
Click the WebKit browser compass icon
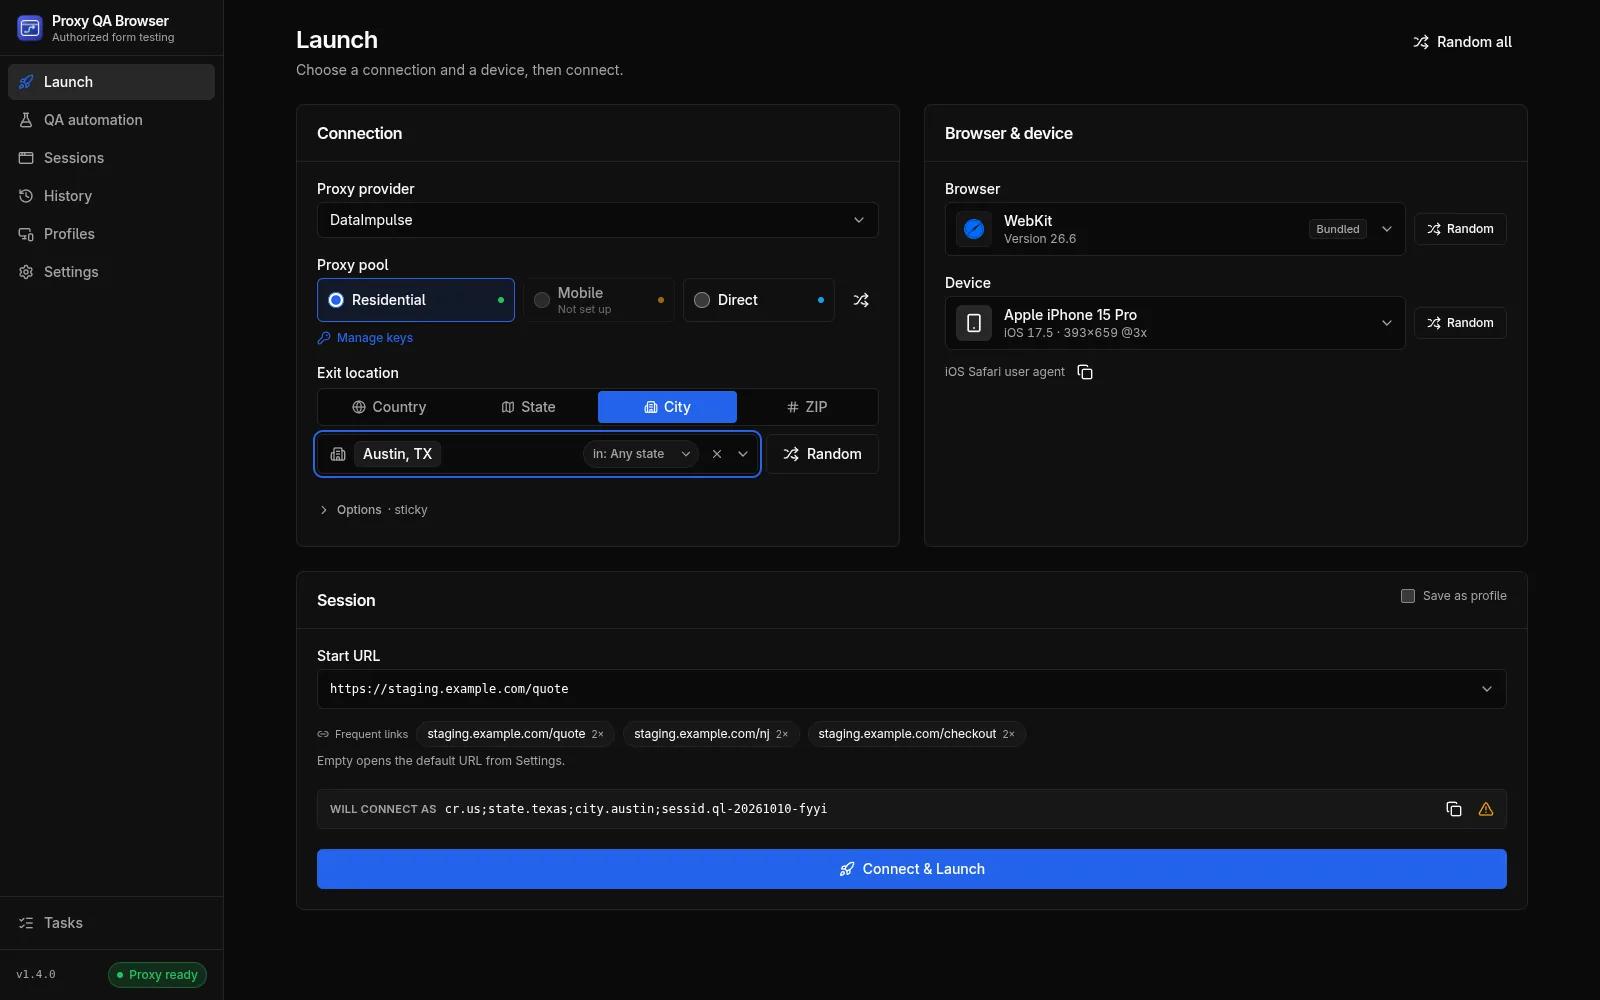pos(974,229)
